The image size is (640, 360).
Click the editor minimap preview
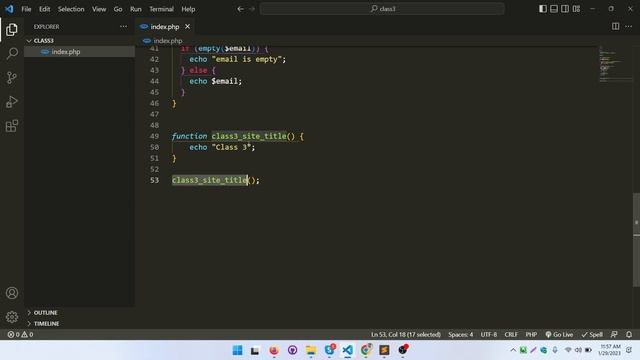615,65
